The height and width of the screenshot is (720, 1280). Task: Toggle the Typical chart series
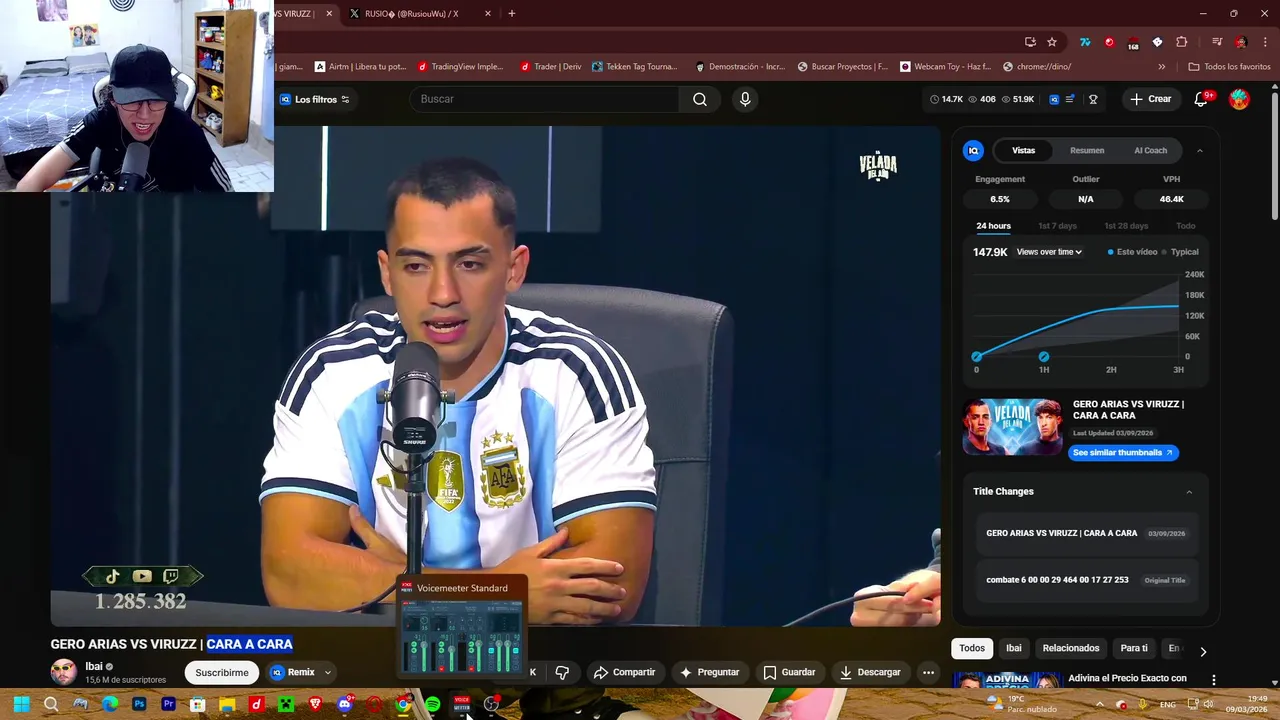(x=1180, y=252)
